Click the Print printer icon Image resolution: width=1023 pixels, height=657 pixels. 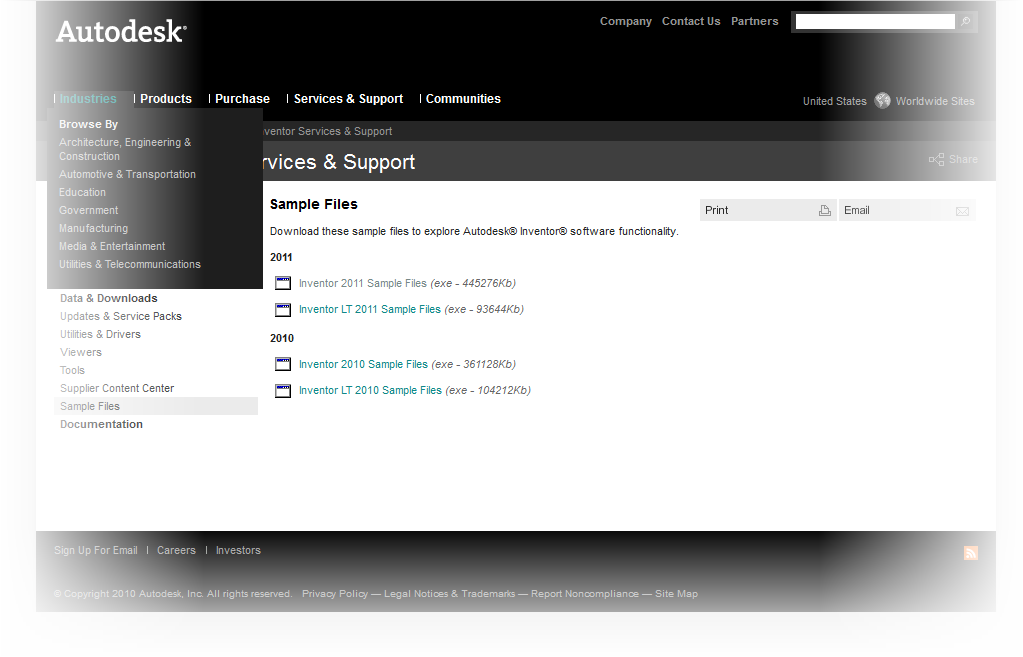pyautogui.click(x=824, y=210)
